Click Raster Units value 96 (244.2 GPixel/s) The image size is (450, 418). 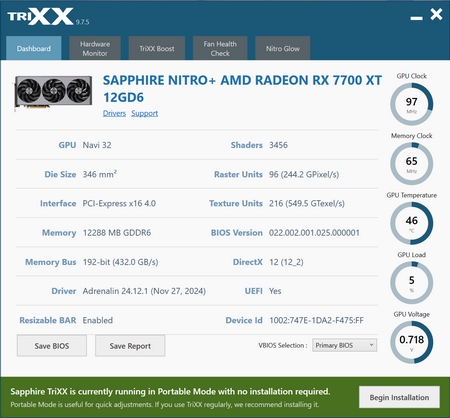(304, 174)
